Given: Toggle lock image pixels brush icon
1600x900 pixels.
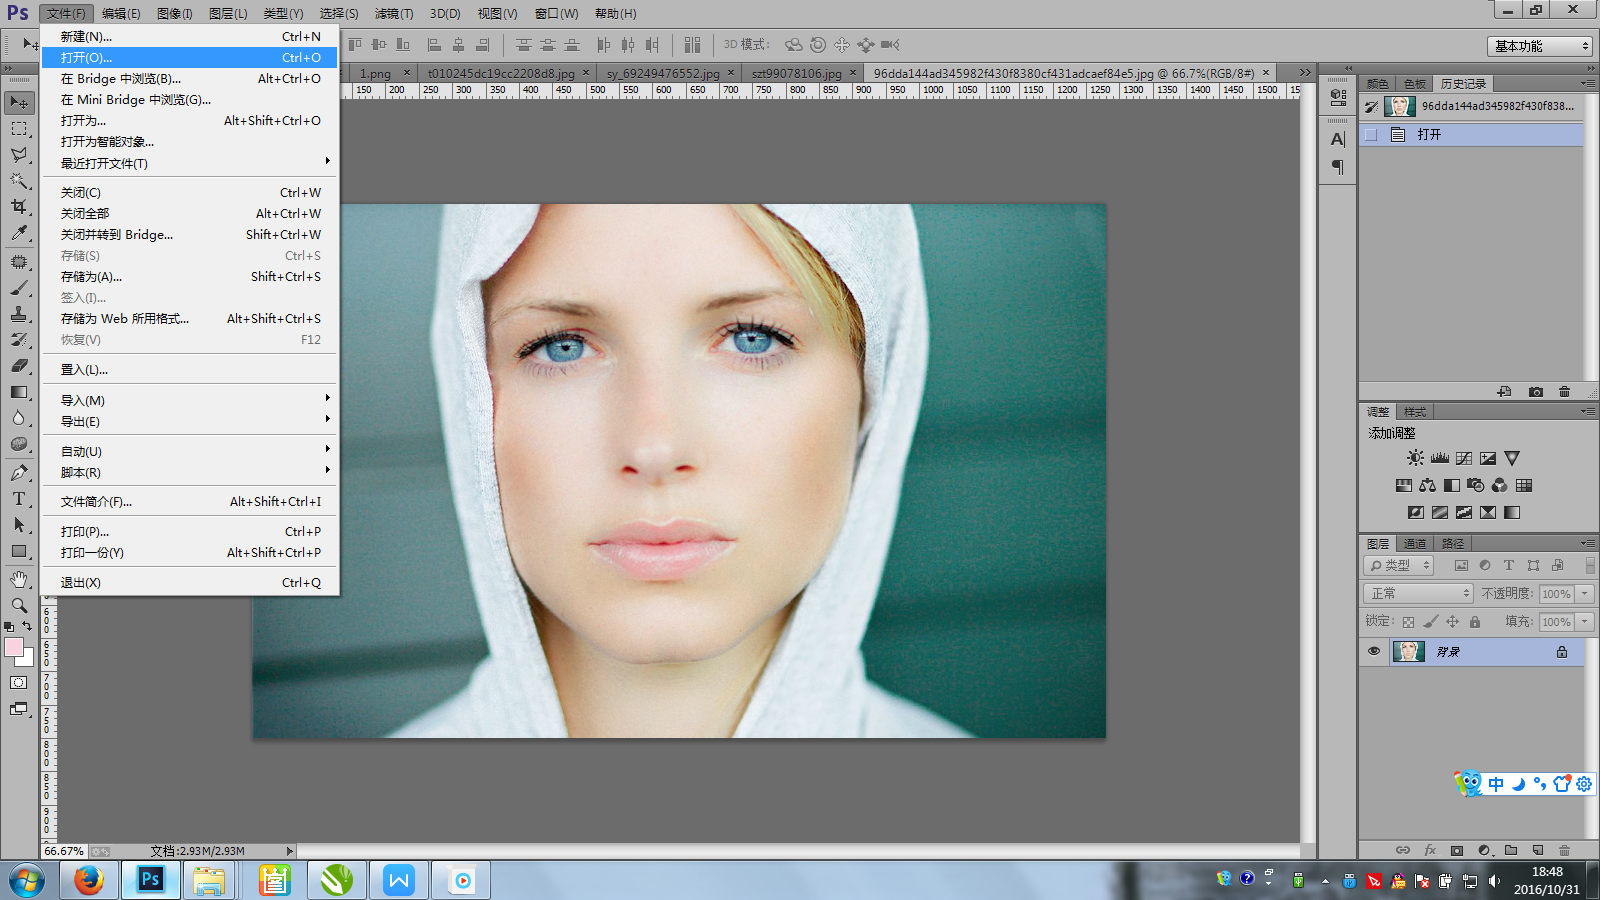Looking at the screenshot, I should click(1431, 622).
